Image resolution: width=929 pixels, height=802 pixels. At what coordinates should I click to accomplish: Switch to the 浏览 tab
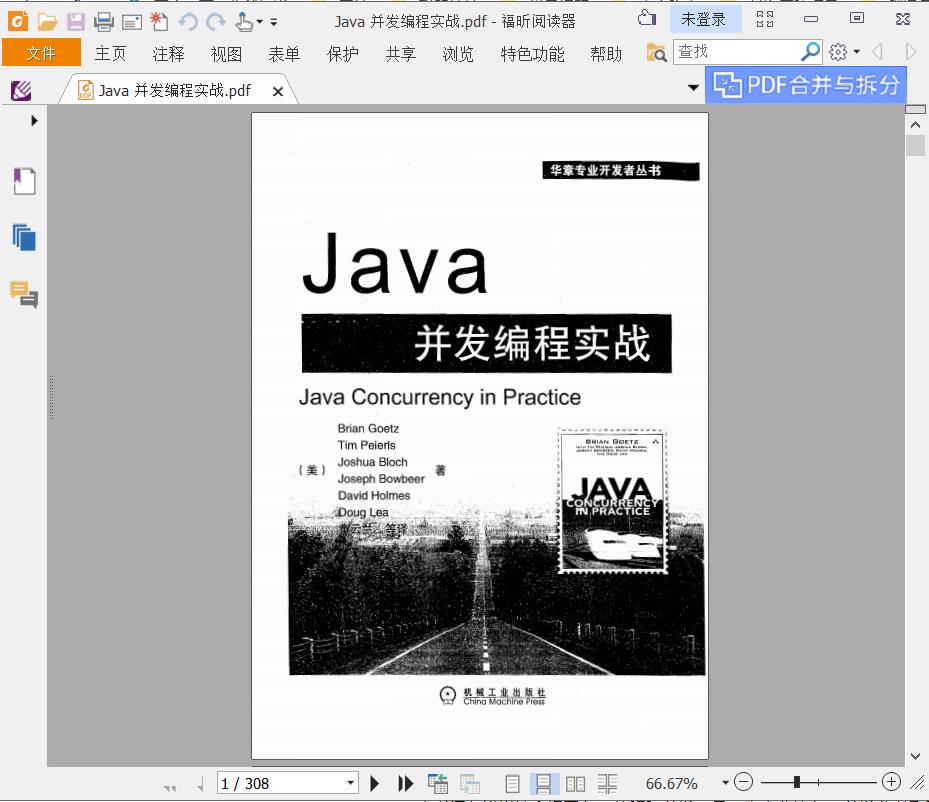tap(459, 54)
